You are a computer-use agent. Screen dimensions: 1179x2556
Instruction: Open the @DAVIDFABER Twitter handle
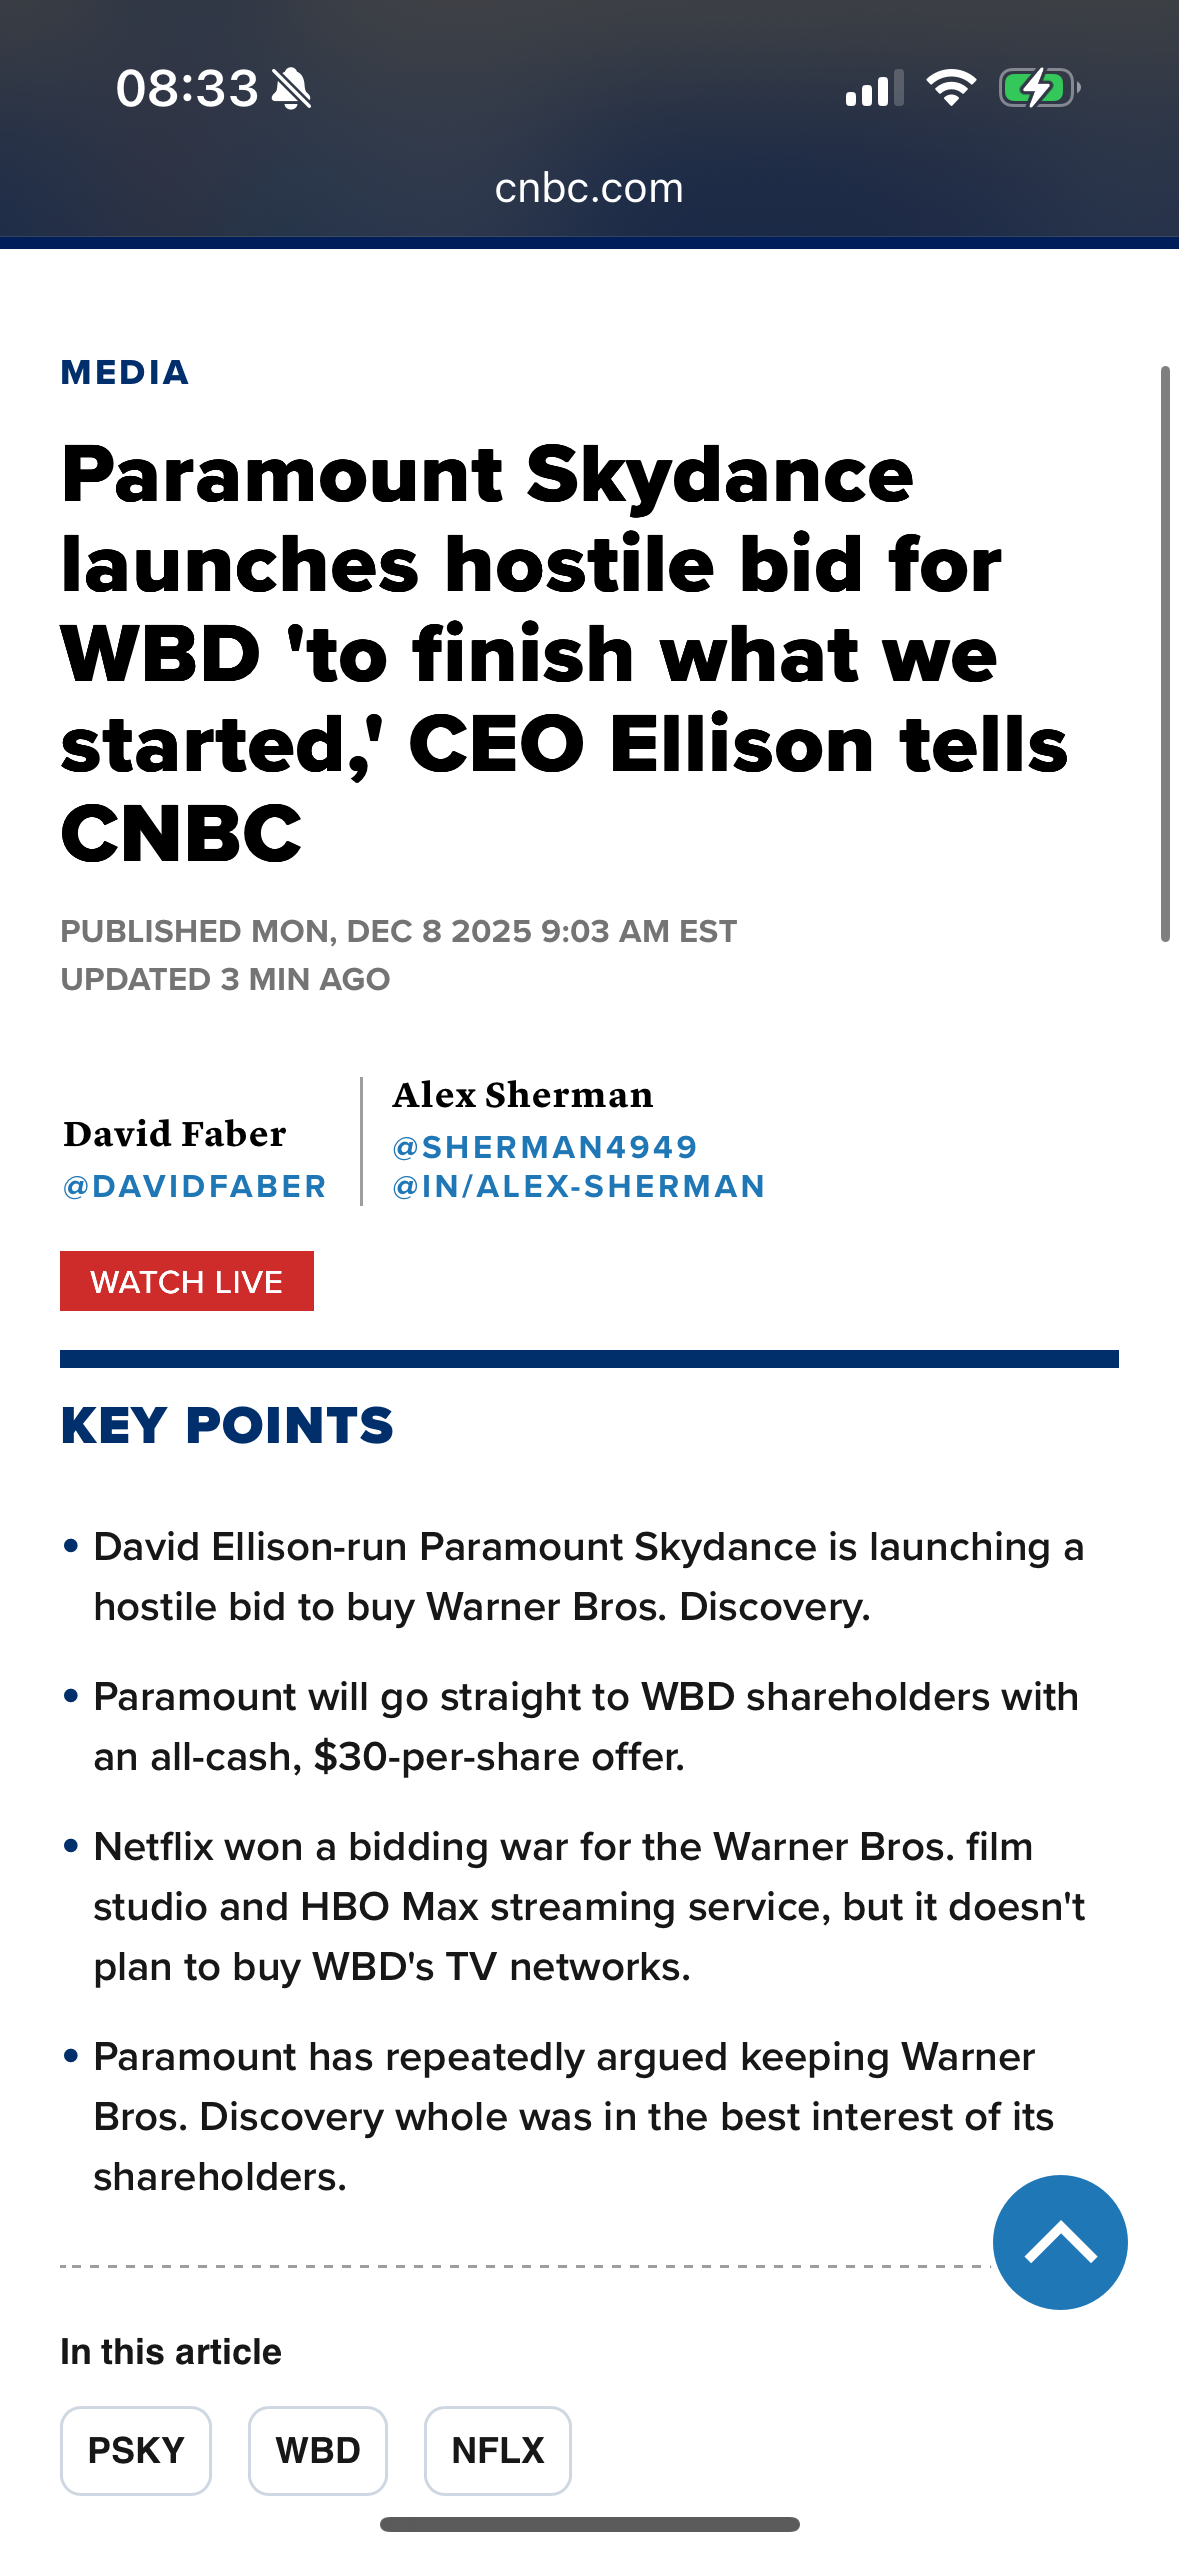tap(195, 1186)
